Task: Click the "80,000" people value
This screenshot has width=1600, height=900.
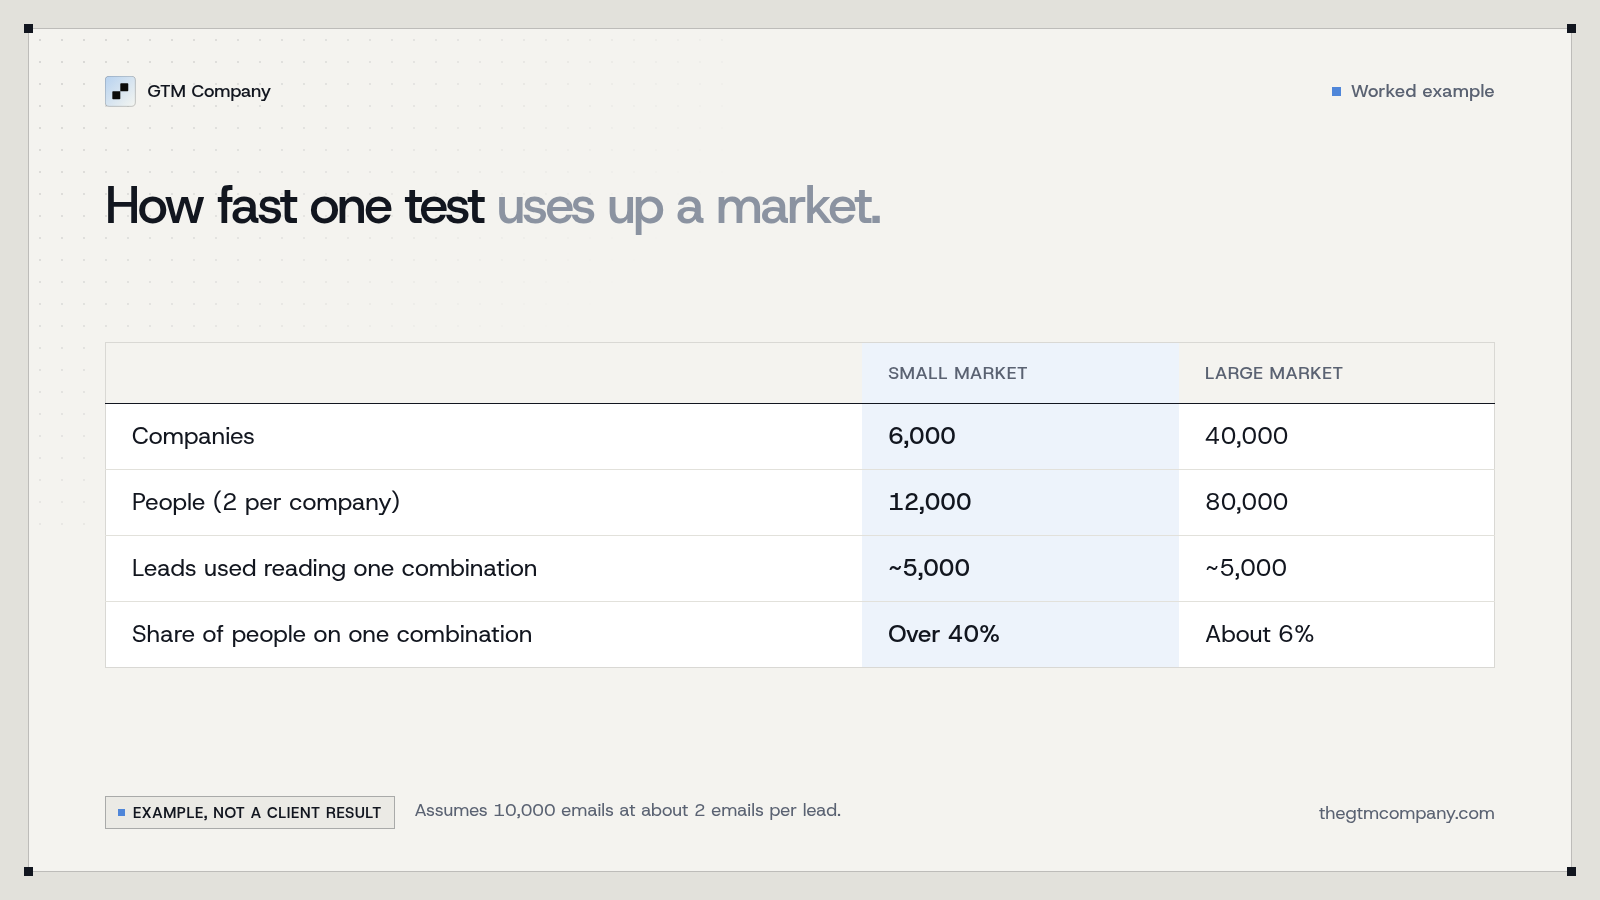Action: click(x=1246, y=502)
